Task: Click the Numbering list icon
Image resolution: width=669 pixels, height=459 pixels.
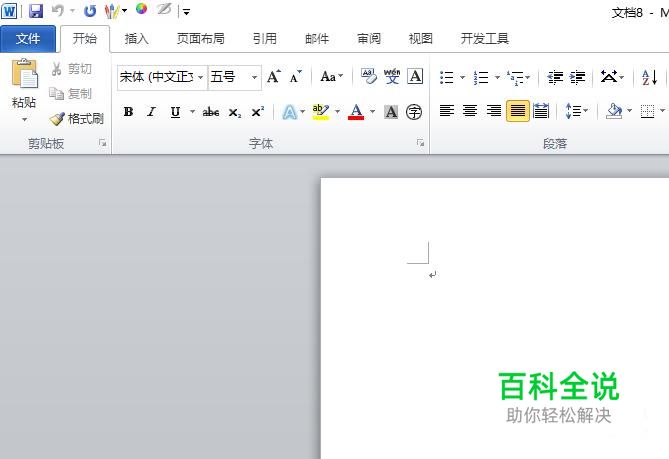Action: coord(481,78)
